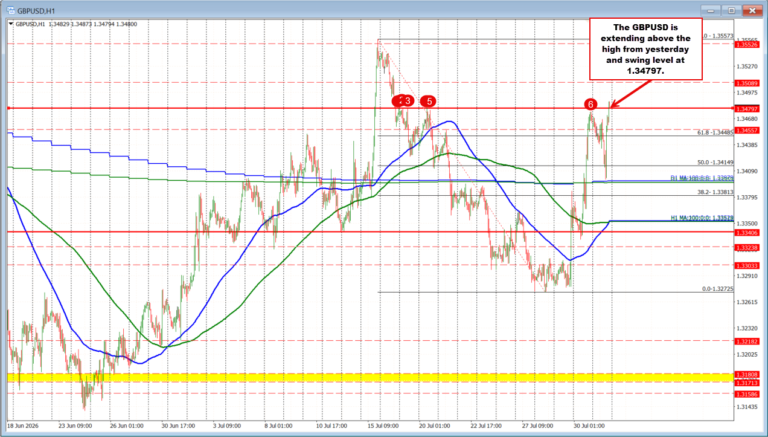Click the 1.35270 value on the price axis
The image size is (768, 437).
pyautogui.click(x=746, y=66)
